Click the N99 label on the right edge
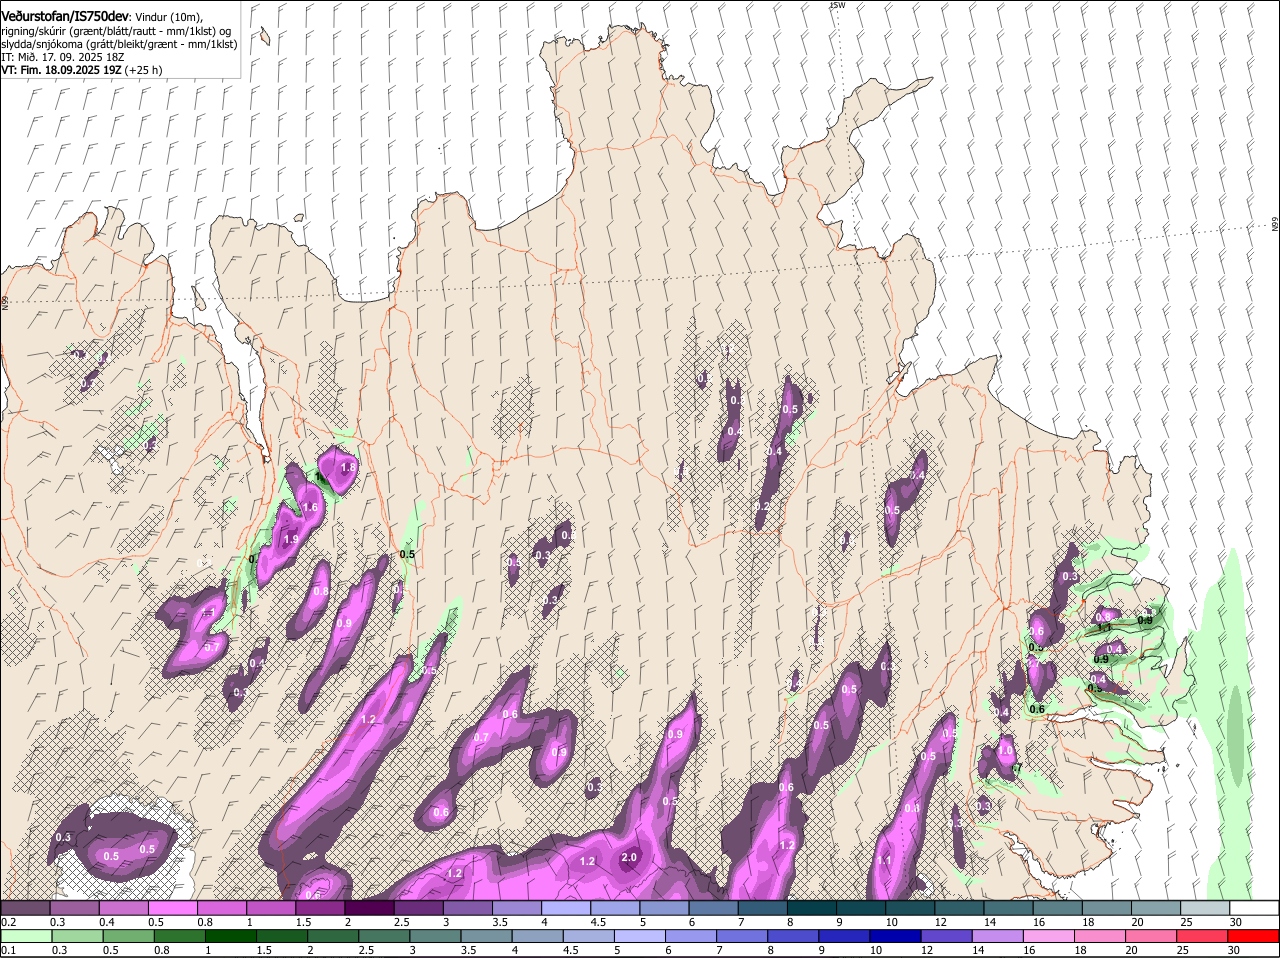Viewport: 1280px width, 958px height. [x=1275, y=225]
